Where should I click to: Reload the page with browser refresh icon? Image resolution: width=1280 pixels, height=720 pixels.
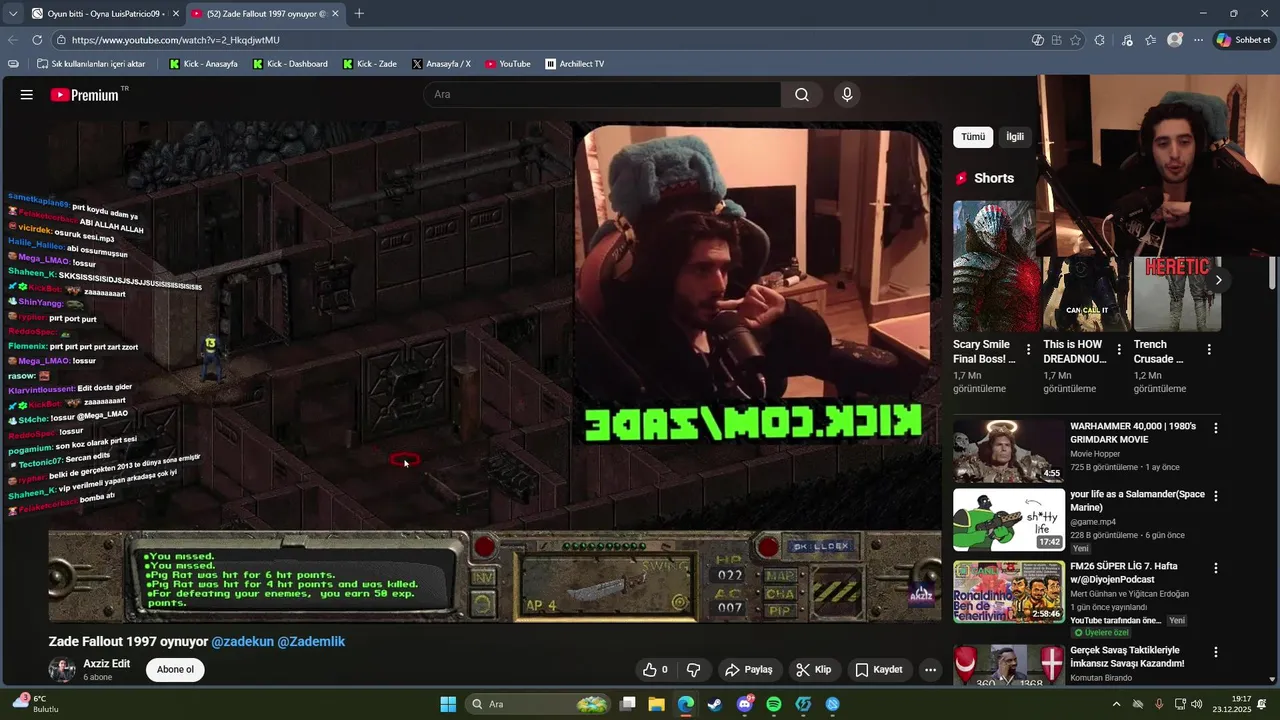(37, 40)
